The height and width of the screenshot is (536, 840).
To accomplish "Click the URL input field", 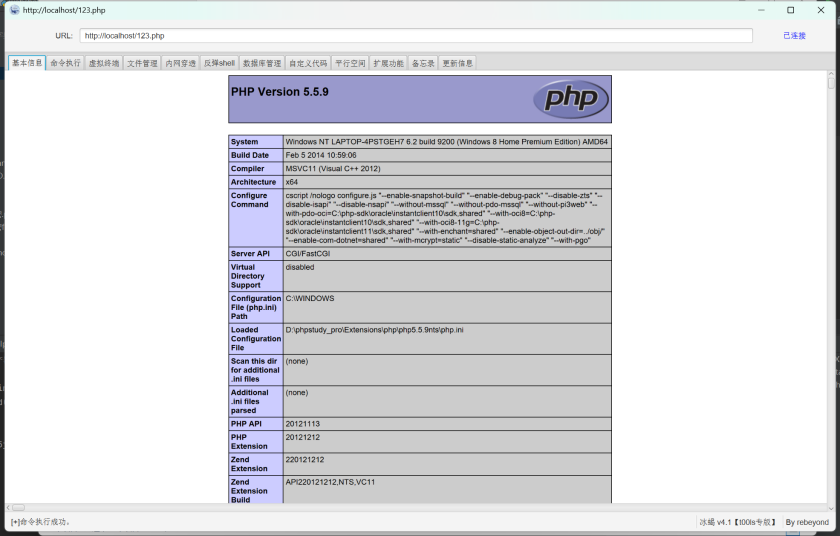I will point(416,36).
